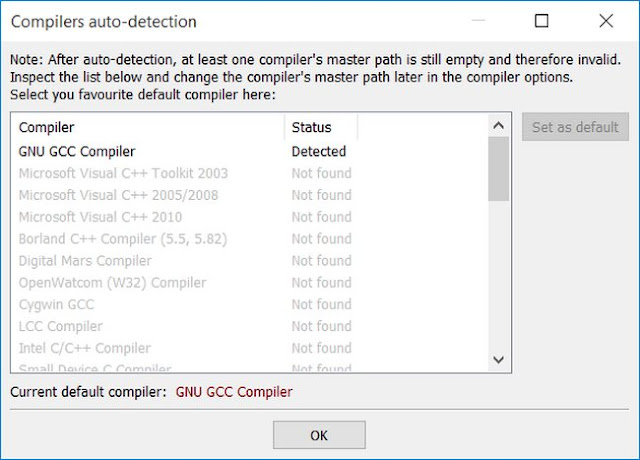Maximize the Compilers auto-detection window

tap(542, 20)
